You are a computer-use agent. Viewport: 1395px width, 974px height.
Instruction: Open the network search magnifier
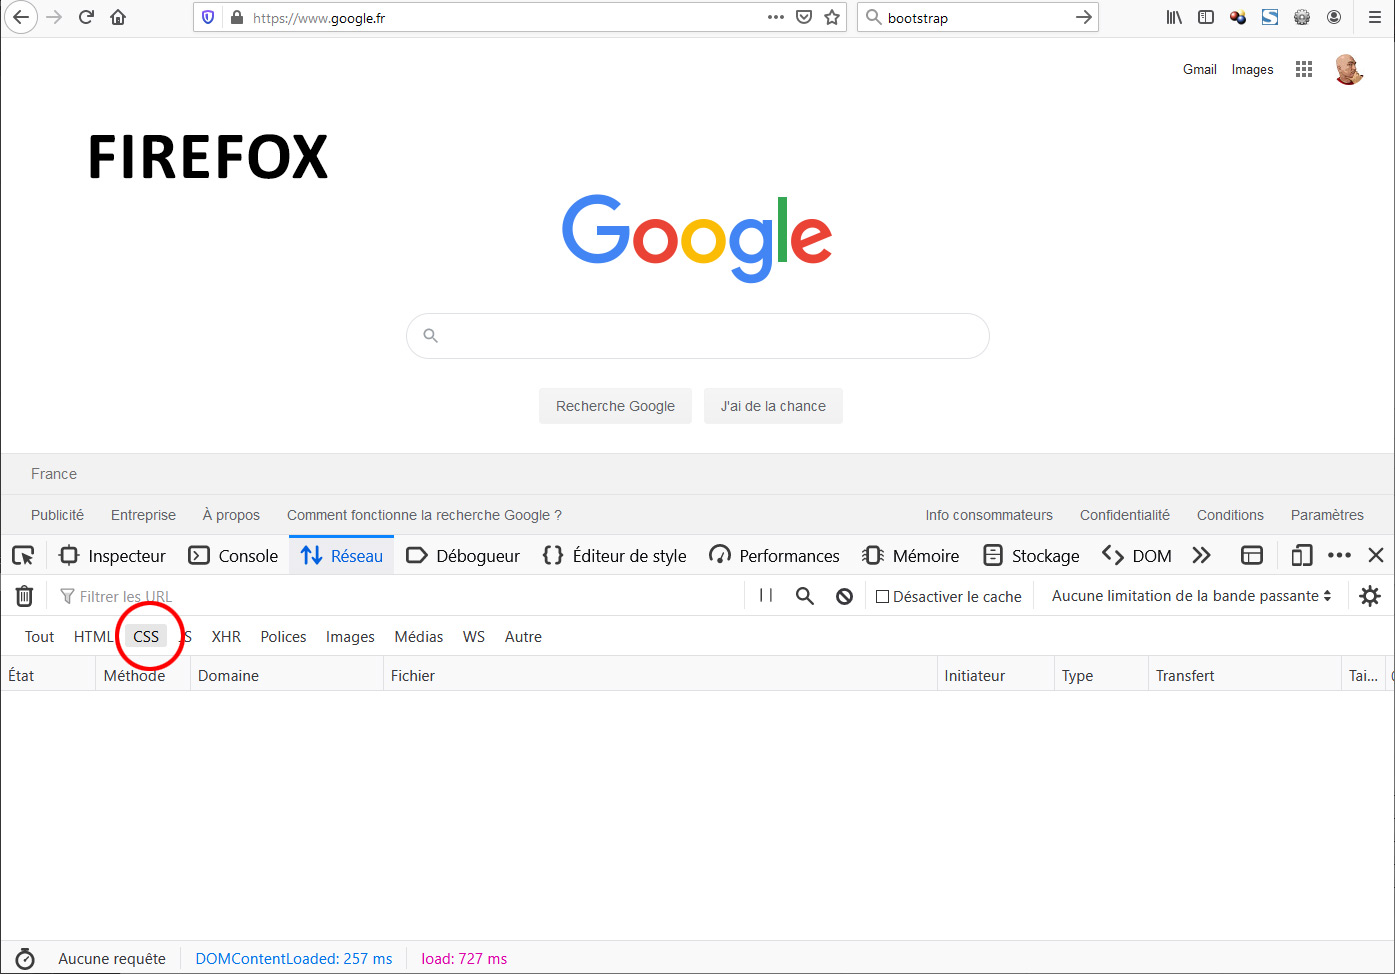tap(805, 596)
